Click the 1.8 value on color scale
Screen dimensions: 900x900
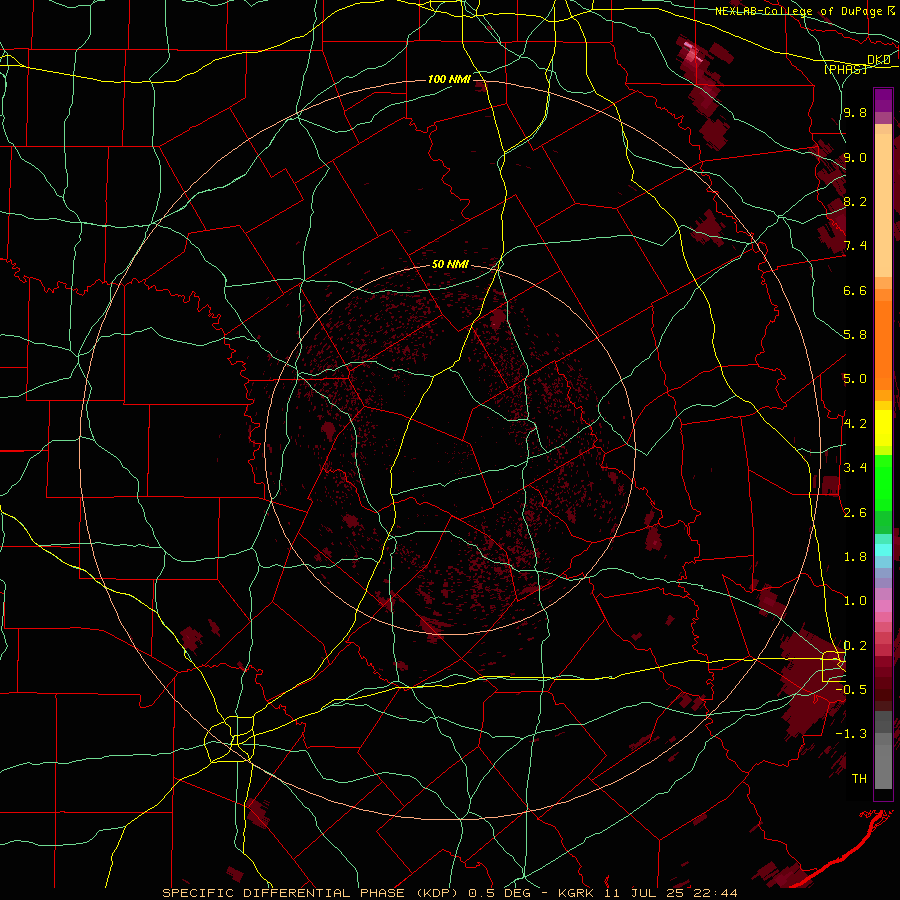855,557
